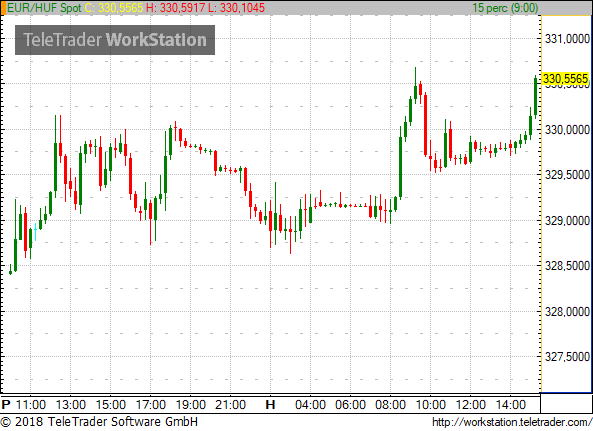Click the close value C: 330,5565 in header
Image resolution: width=593 pixels, height=431 pixels.
(x=114, y=8)
